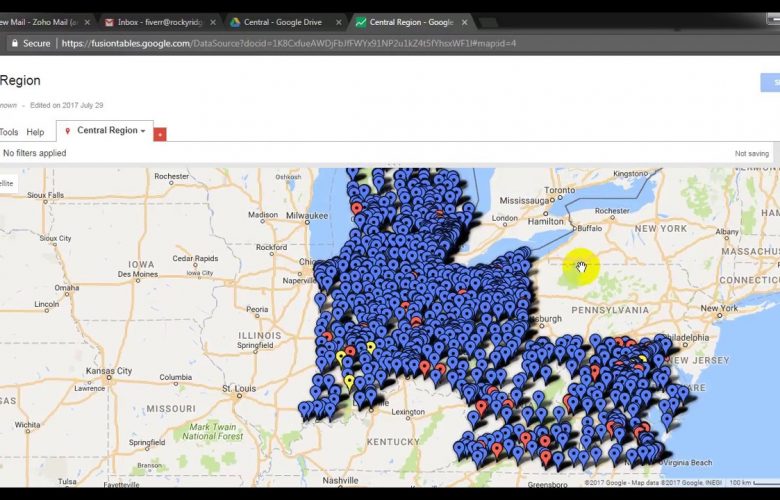Expand the Central Region tab dropdown arrow
This screenshot has height=500, width=780.
pyautogui.click(x=143, y=131)
